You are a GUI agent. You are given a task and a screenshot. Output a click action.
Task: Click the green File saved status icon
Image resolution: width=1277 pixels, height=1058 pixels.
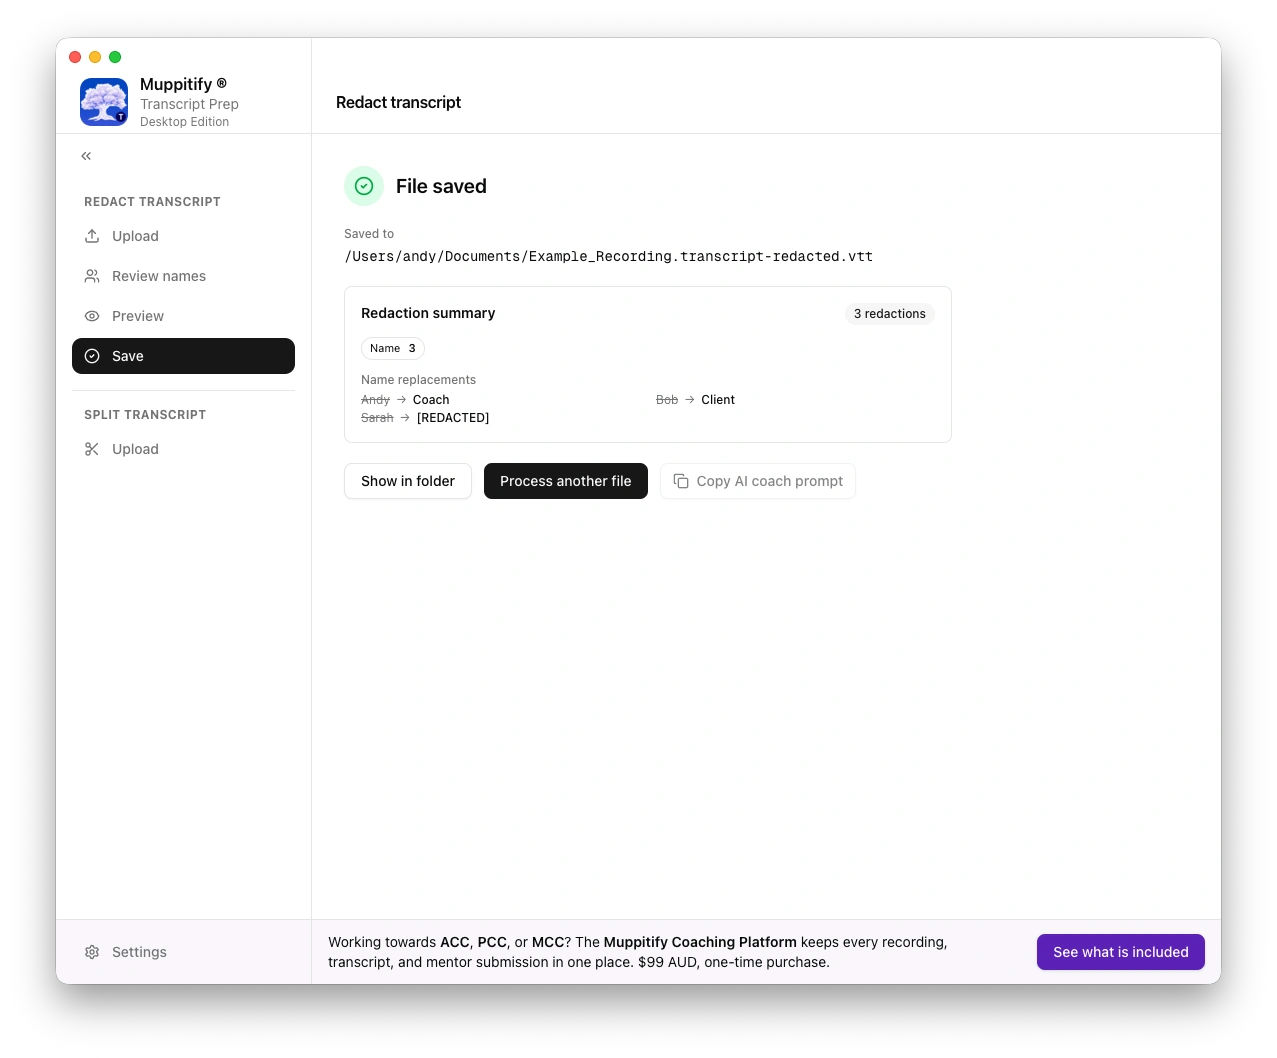(363, 186)
